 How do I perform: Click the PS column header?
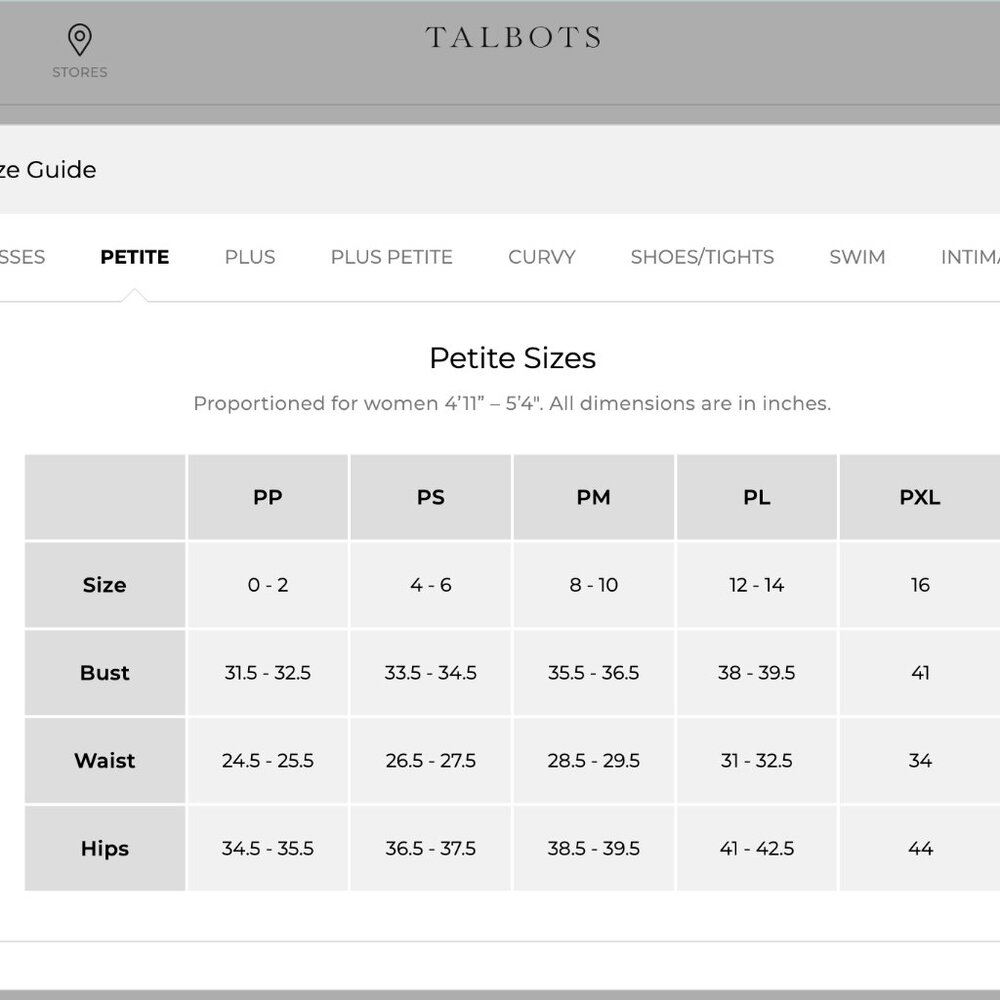[x=430, y=497]
